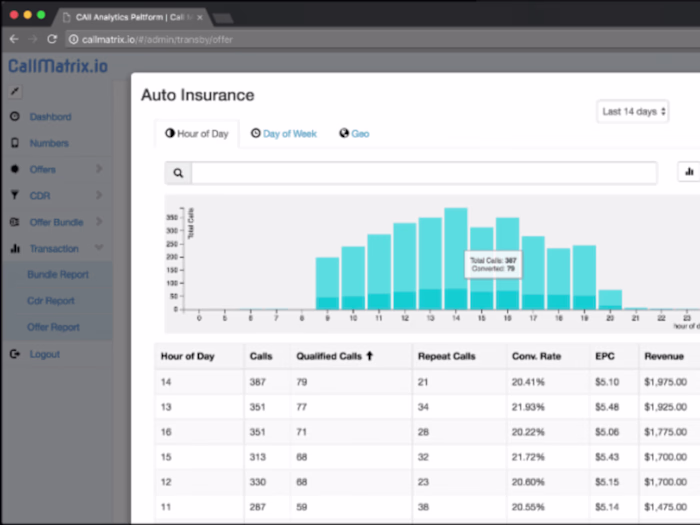This screenshot has width=700, height=525.
Task: Switch to the Geo tab
Action: click(354, 133)
